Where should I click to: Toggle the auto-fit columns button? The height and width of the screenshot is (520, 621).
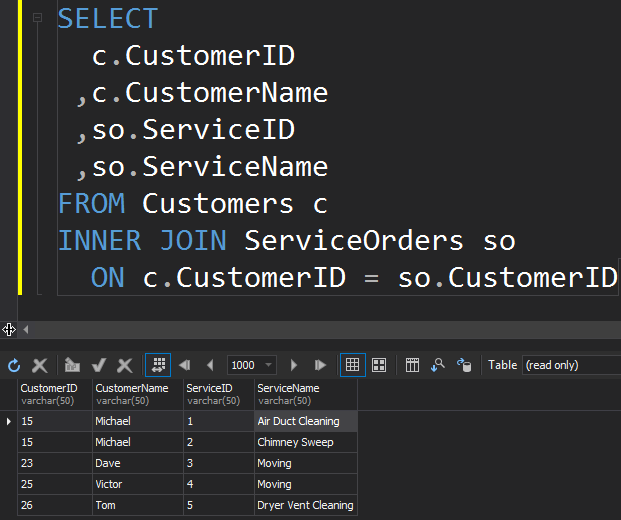[158, 365]
